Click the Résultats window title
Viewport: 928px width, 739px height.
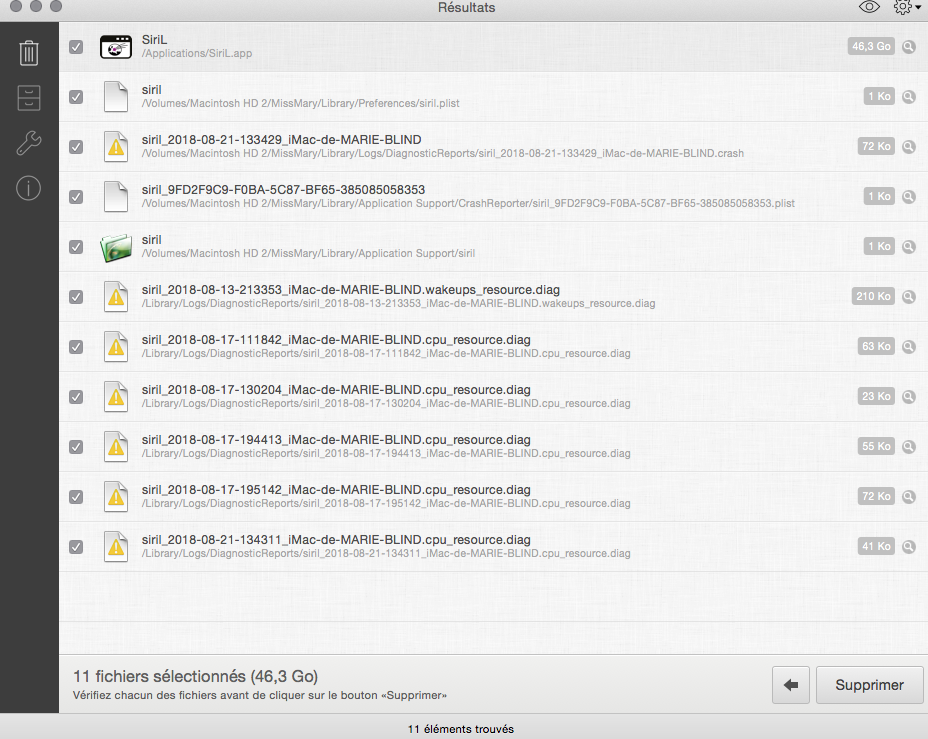click(x=466, y=8)
